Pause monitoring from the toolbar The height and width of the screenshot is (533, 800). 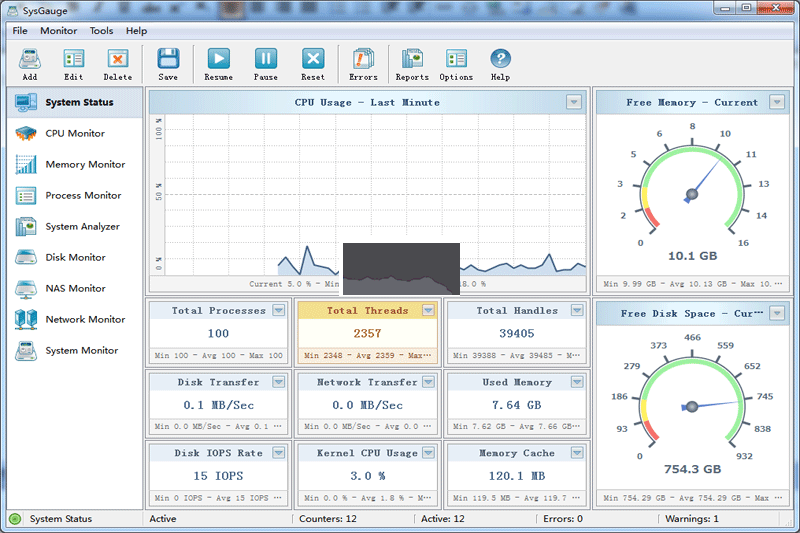coord(266,60)
